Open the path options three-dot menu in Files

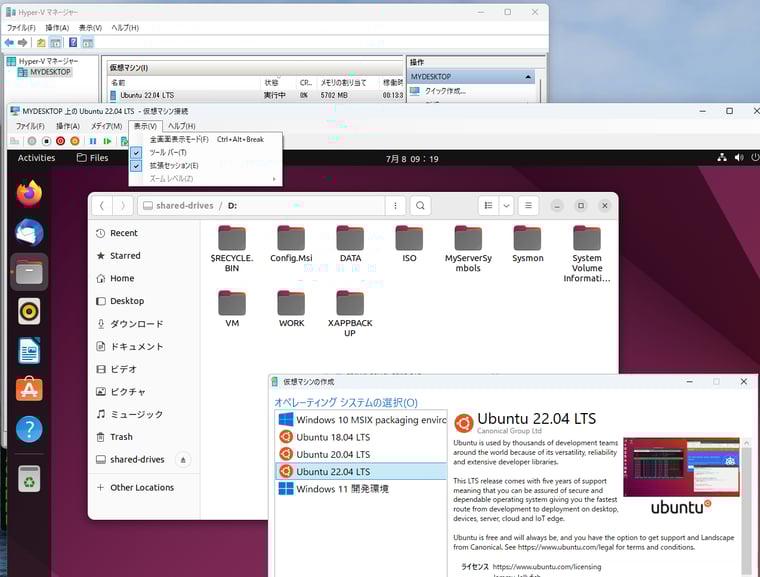click(396, 206)
